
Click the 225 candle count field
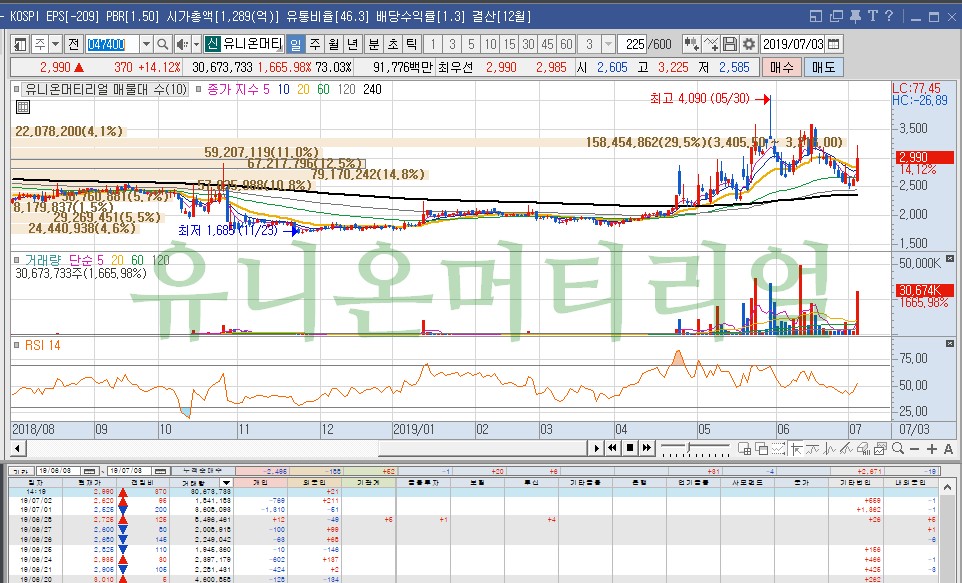pyautogui.click(x=633, y=44)
